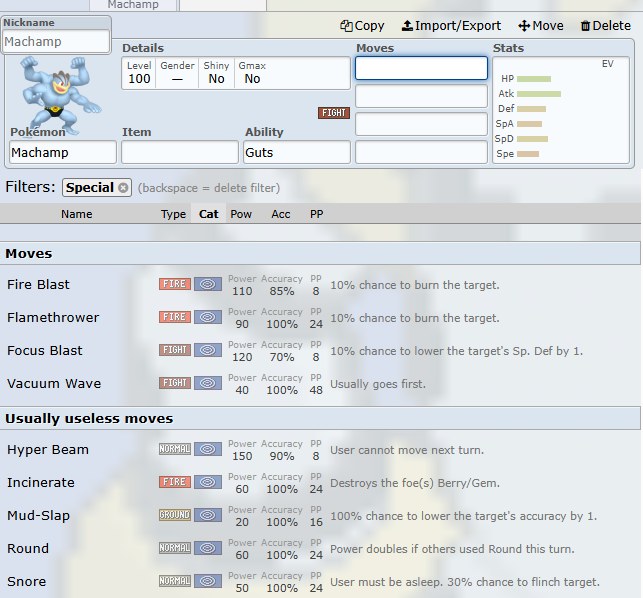The height and width of the screenshot is (598, 643).
Task: Click Special category icon on Fire Blast row
Action: tap(208, 284)
